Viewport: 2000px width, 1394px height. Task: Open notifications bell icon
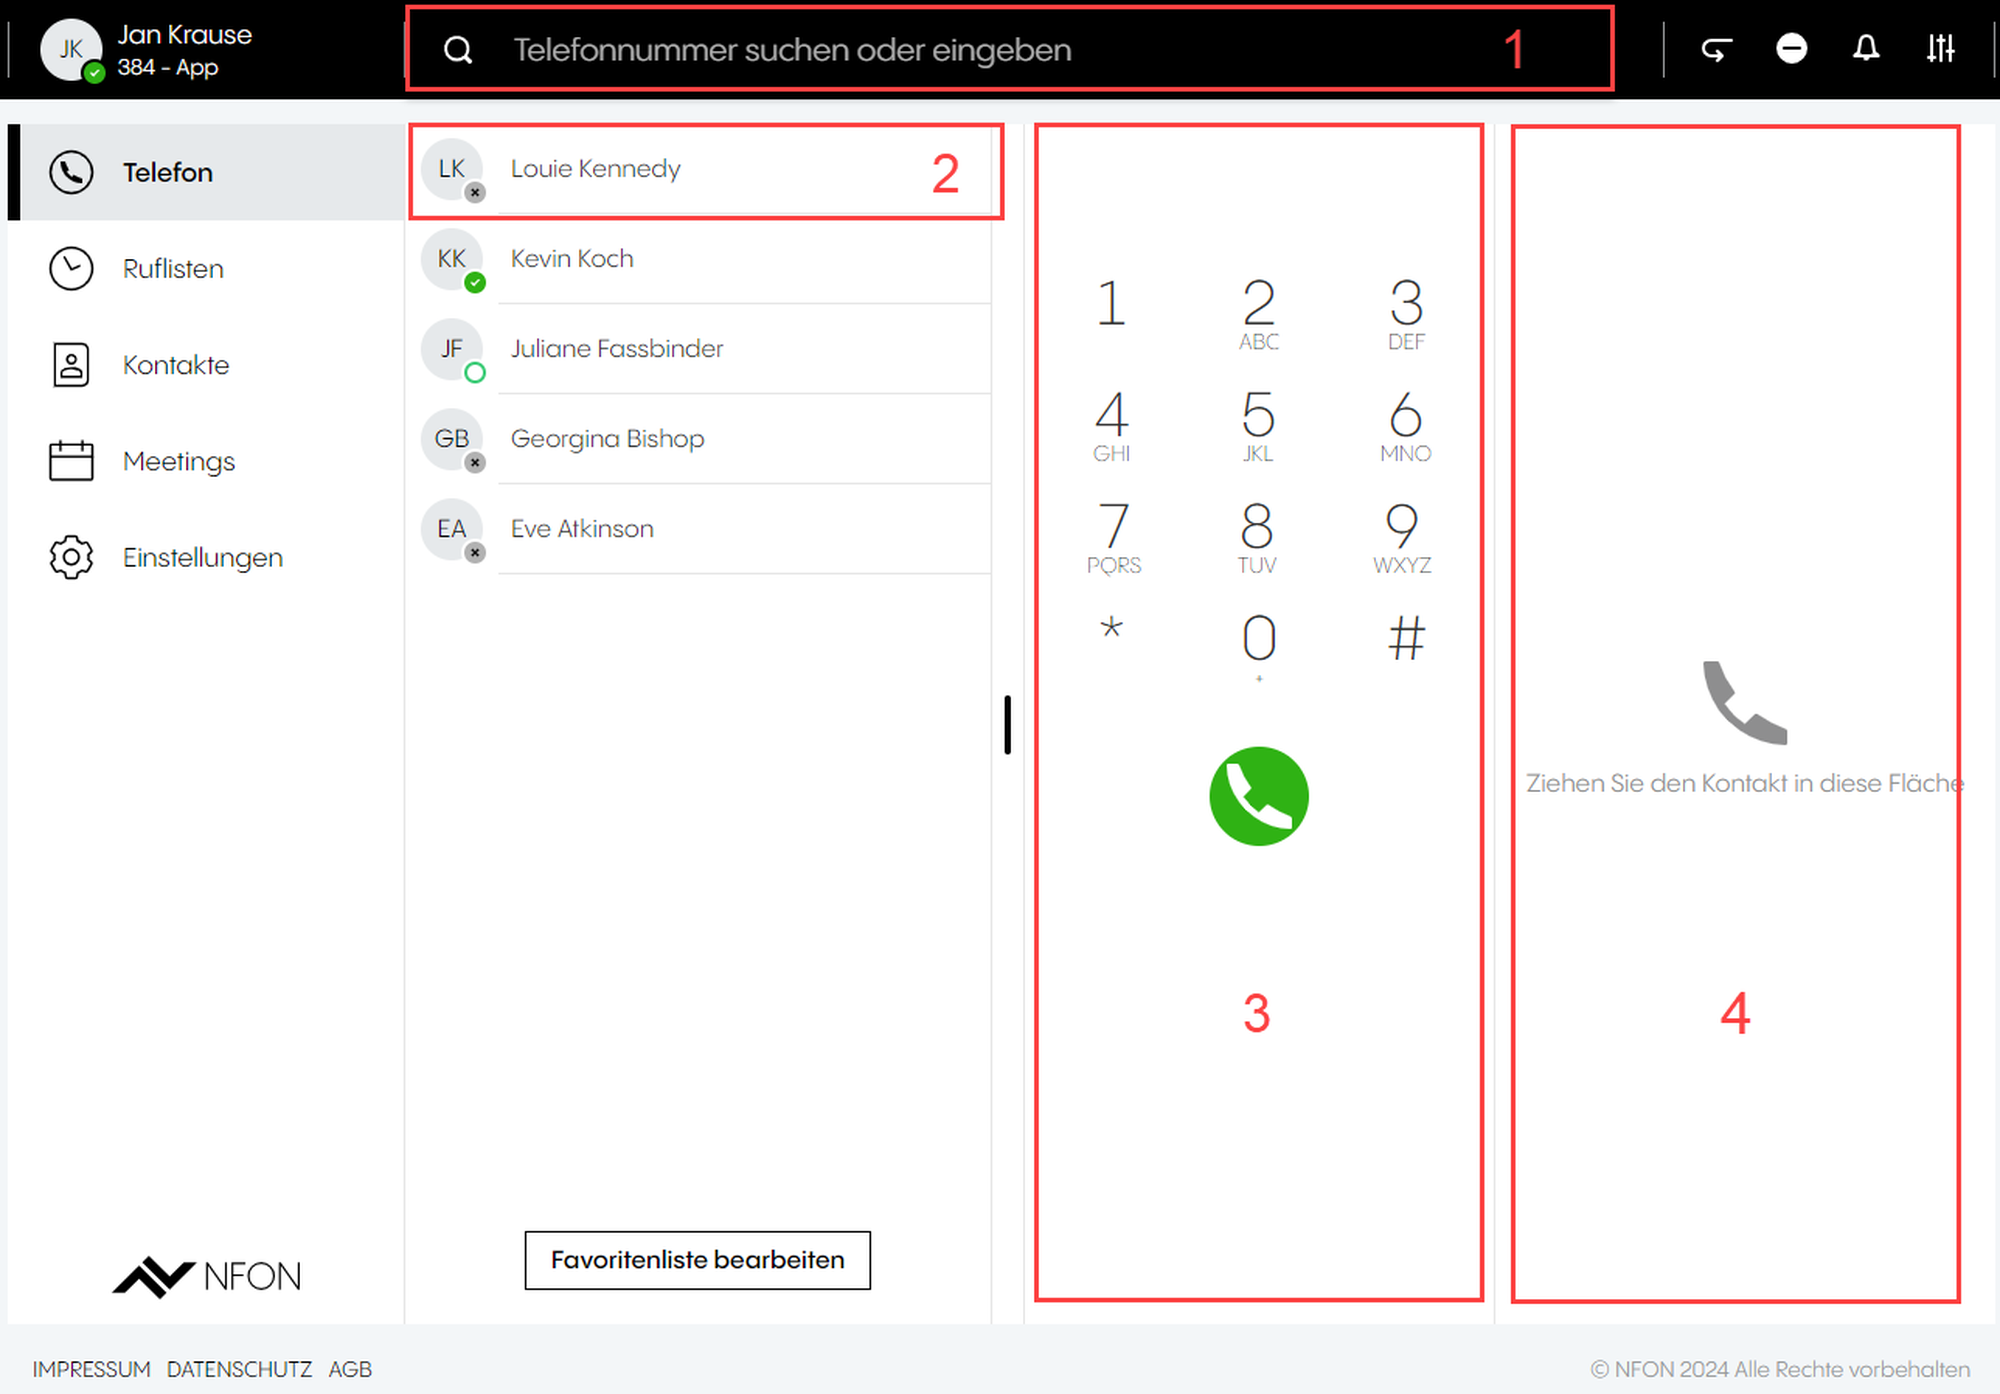[1866, 48]
